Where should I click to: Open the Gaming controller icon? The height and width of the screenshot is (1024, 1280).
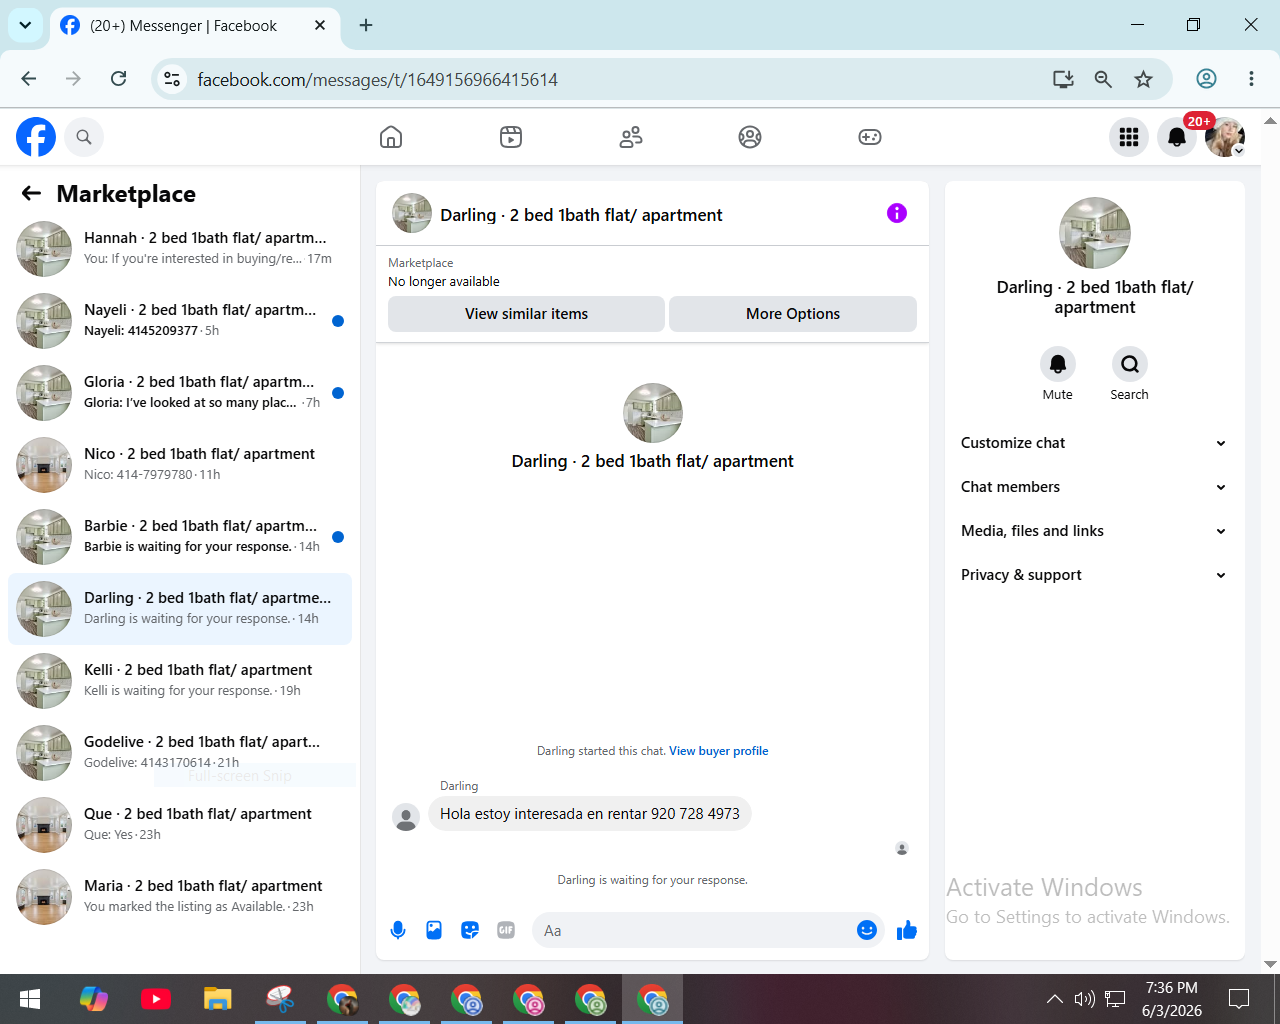click(870, 137)
